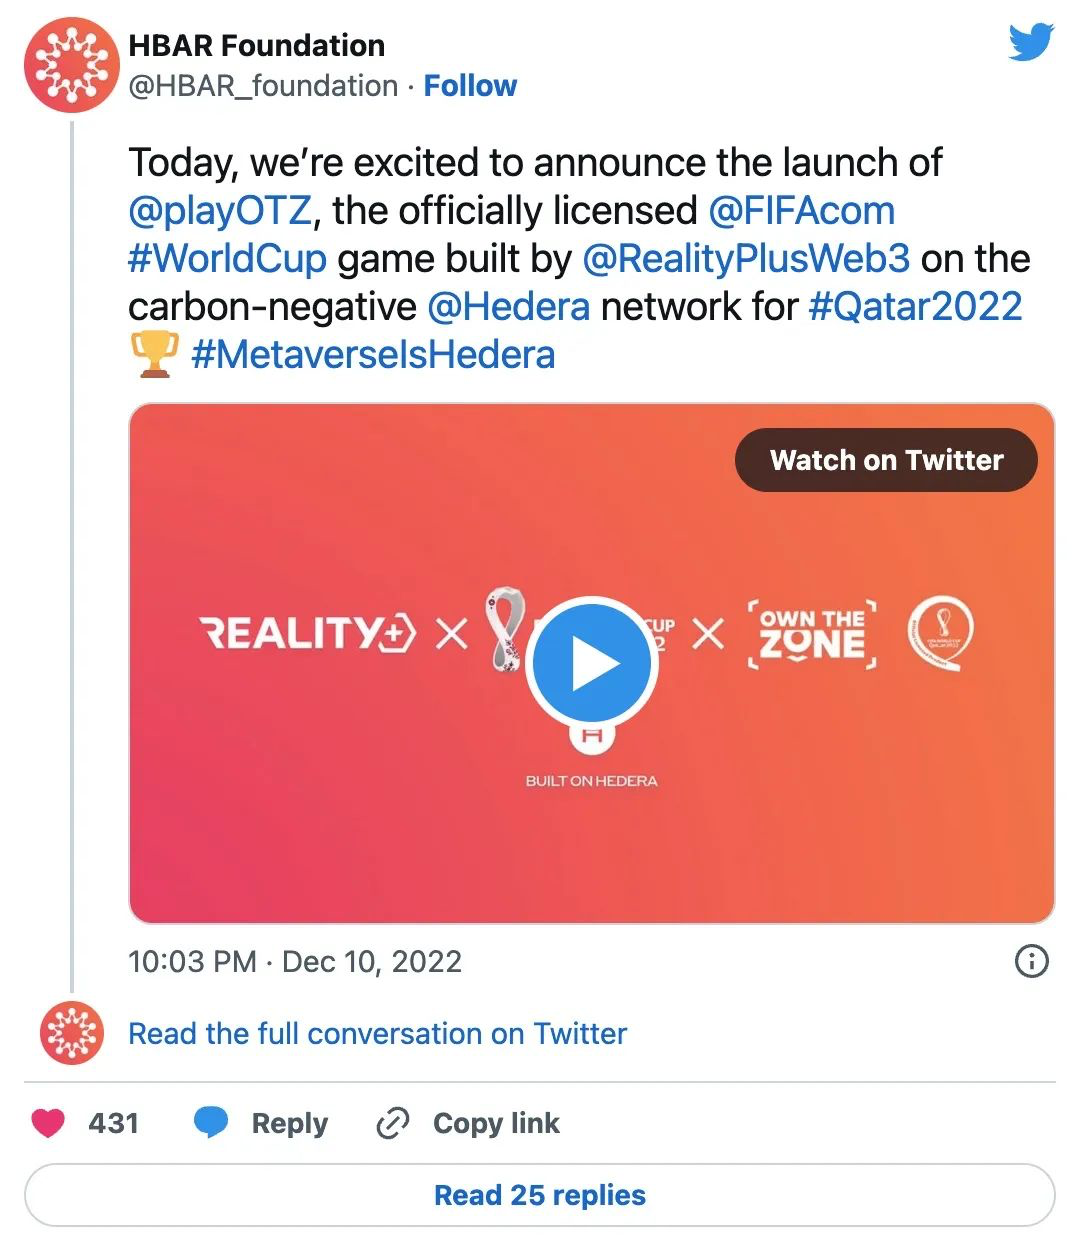Click the Watch on Twitter button
The height and width of the screenshot is (1252, 1078).
886,460
